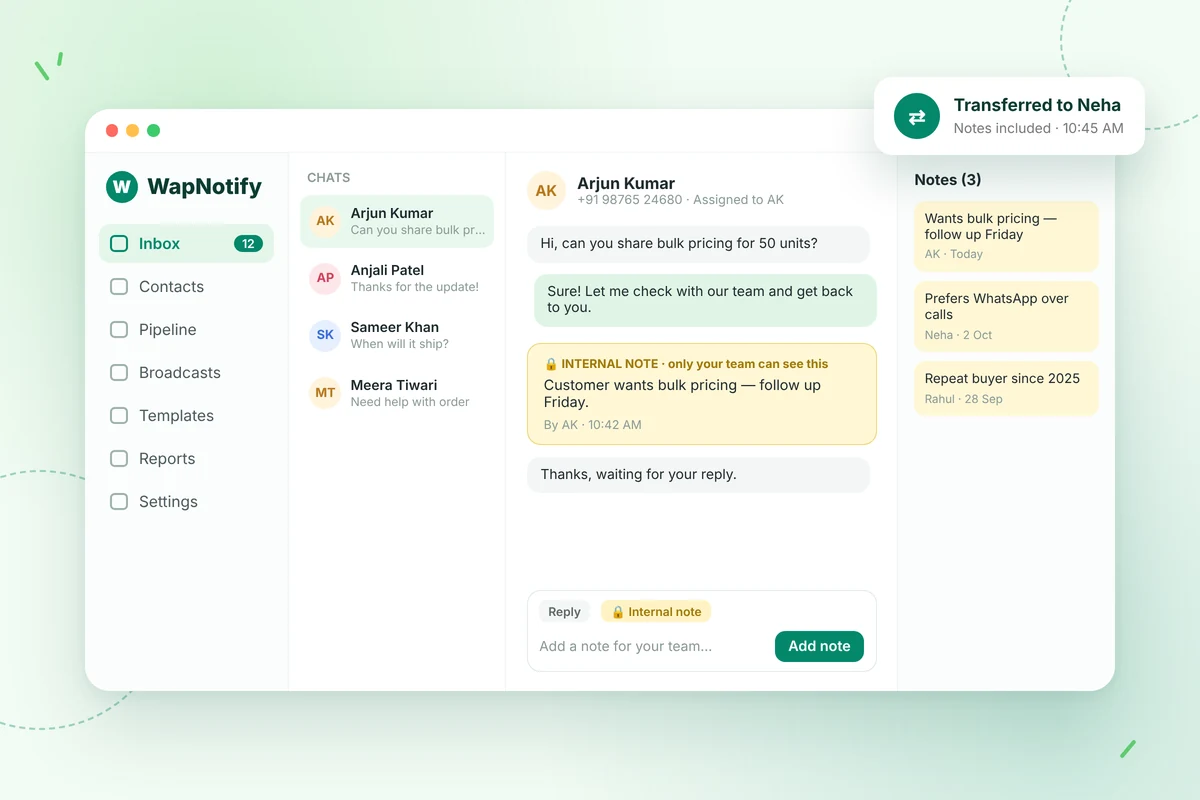Select Anjali Patel chat name

387,270
